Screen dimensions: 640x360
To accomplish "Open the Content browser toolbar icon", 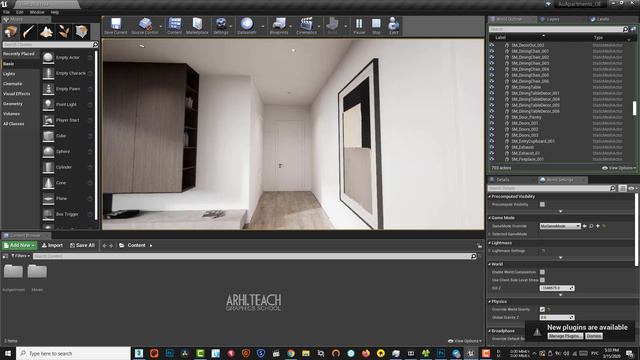I will [175, 26].
